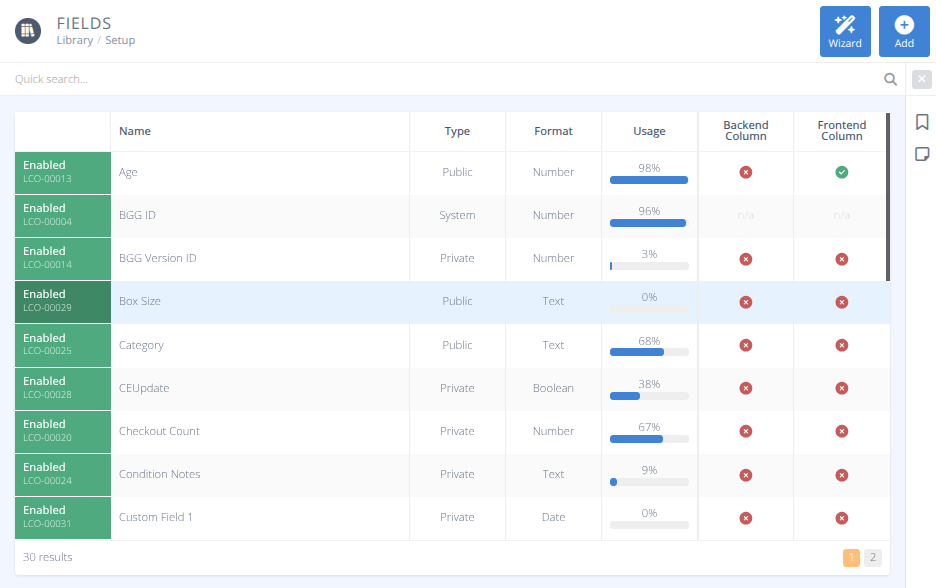The image size is (936, 588).
Task: Click the books library logo icon
Action: click(x=27, y=30)
